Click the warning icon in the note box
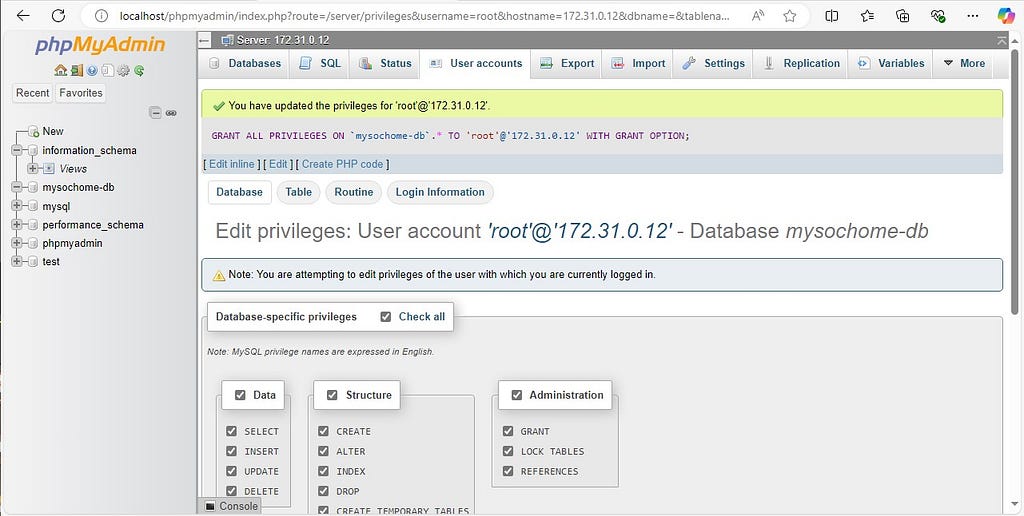 click(219, 276)
